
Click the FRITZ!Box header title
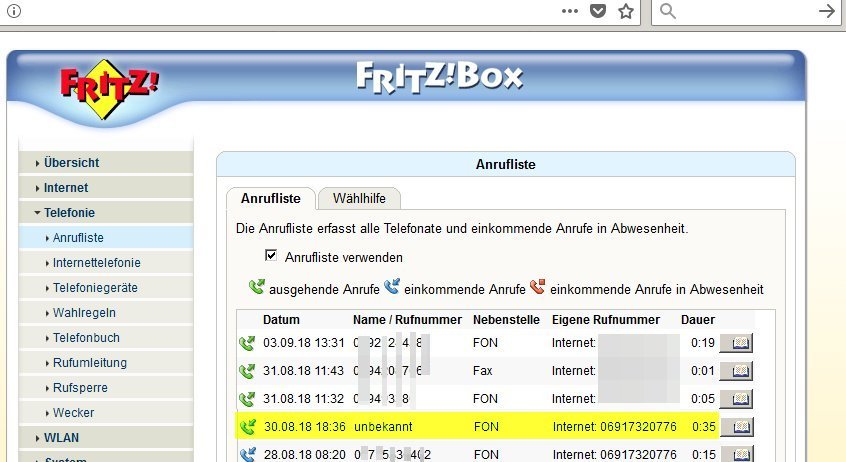pyautogui.click(x=440, y=78)
